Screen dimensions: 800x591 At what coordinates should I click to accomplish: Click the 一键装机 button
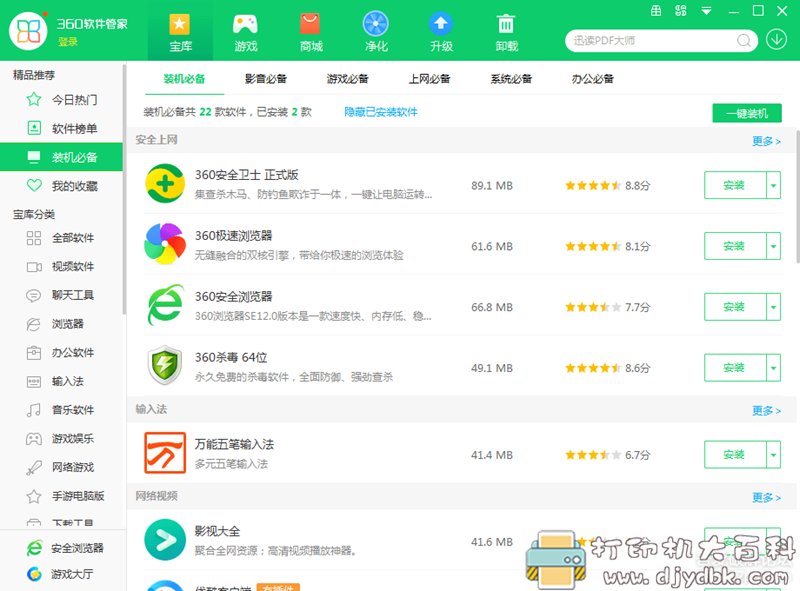pos(747,113)
